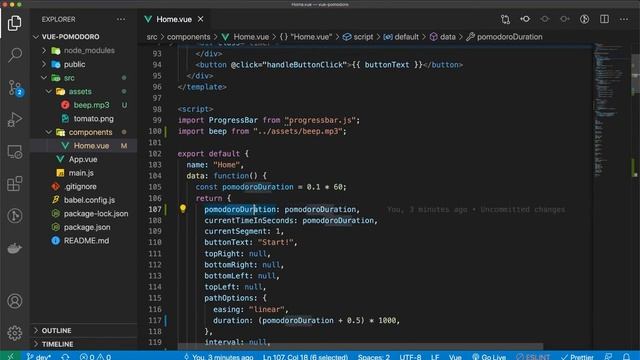
Task: Open babel.config.js in the explorer
Action: pyautogui.click(x=84, y=200)
